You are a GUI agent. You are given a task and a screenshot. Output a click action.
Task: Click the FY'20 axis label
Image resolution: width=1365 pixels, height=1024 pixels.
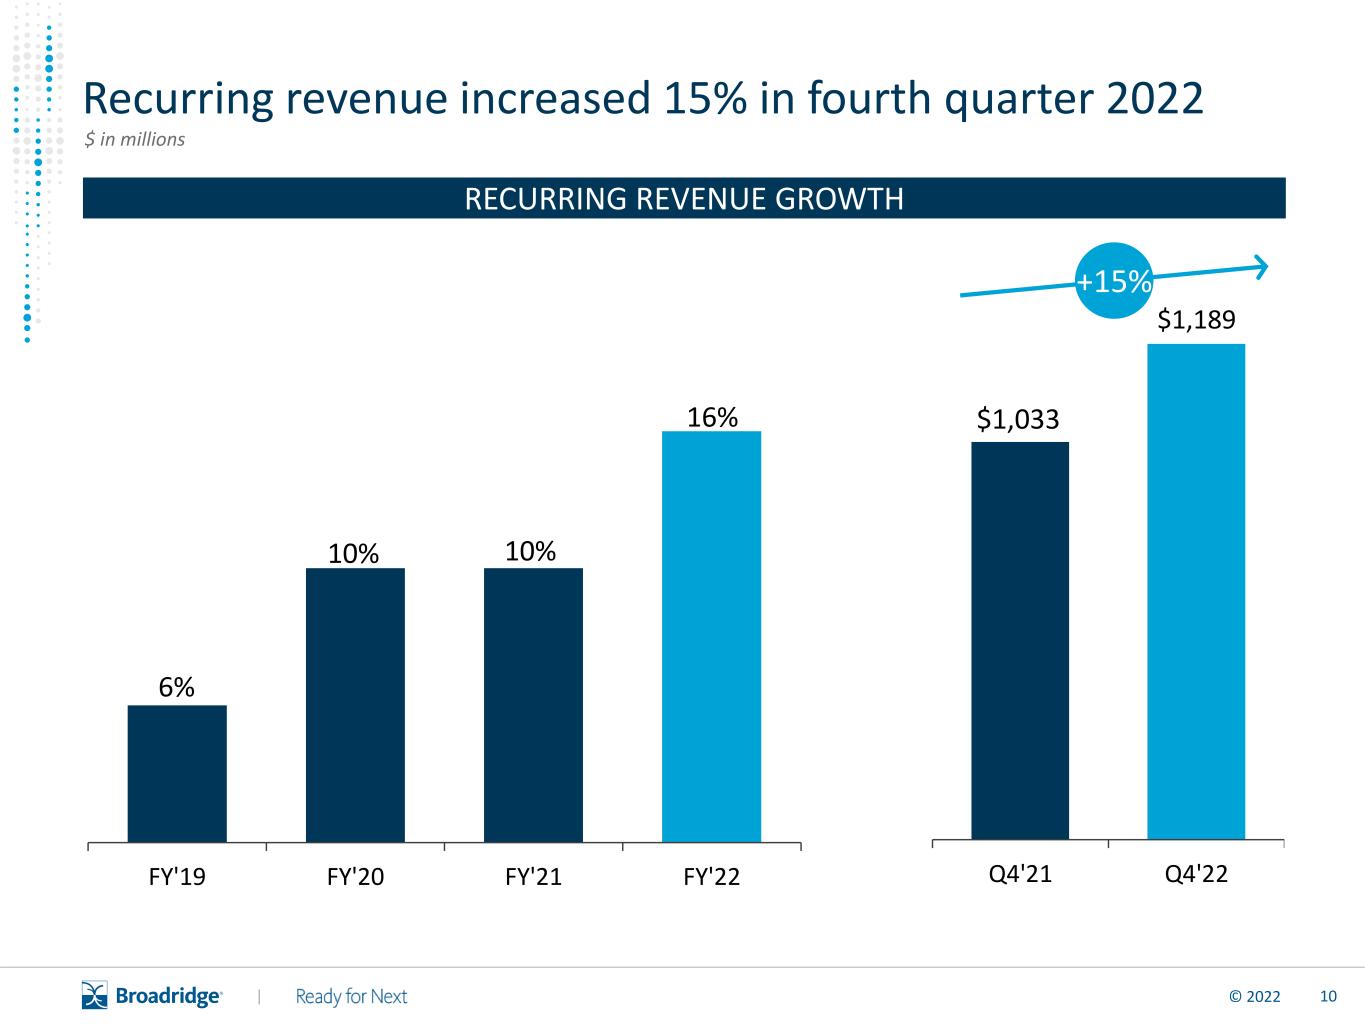point(355,877)
